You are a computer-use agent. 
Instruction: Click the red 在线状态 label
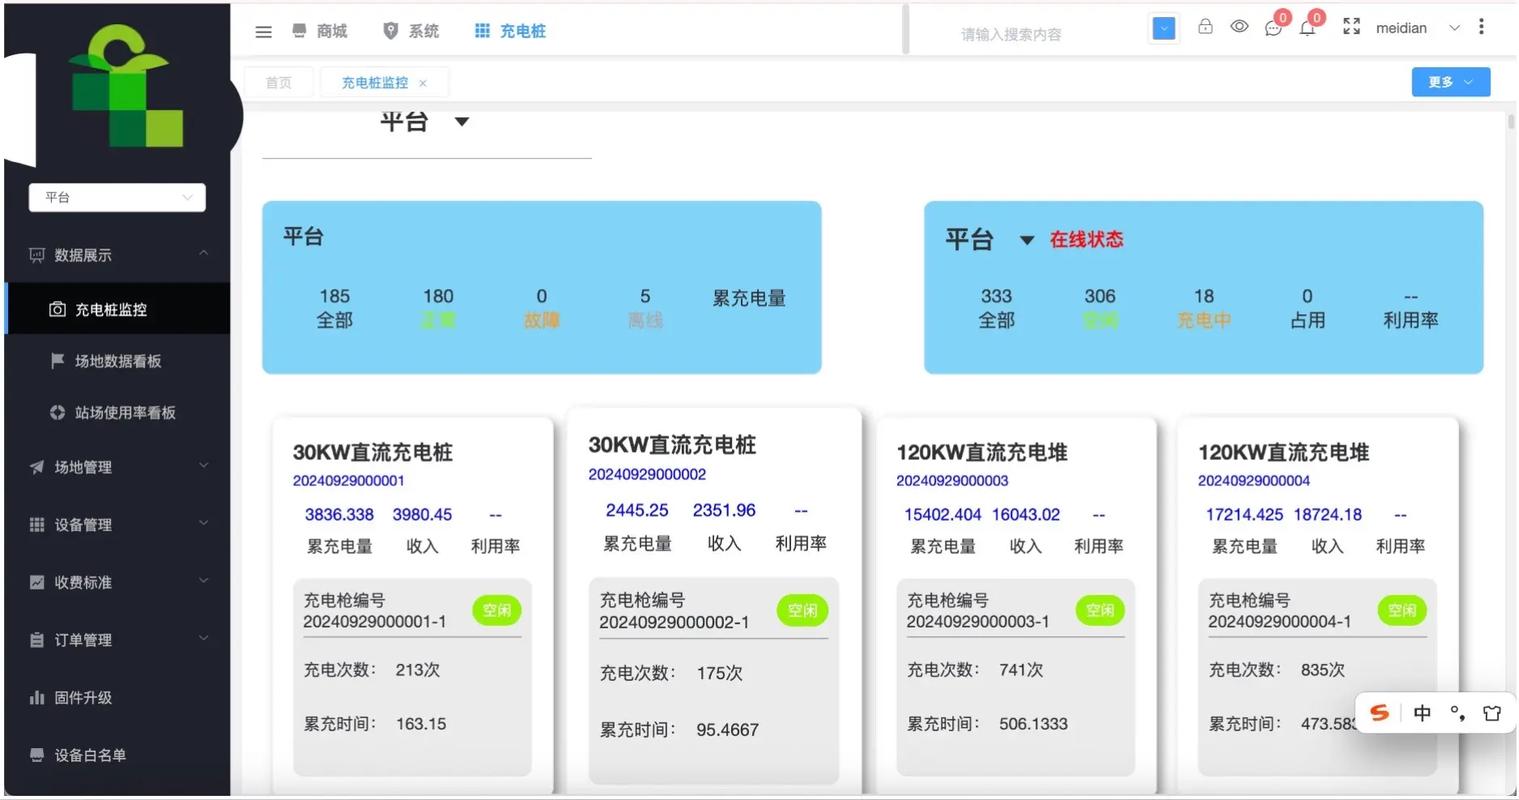[1086, 239]
